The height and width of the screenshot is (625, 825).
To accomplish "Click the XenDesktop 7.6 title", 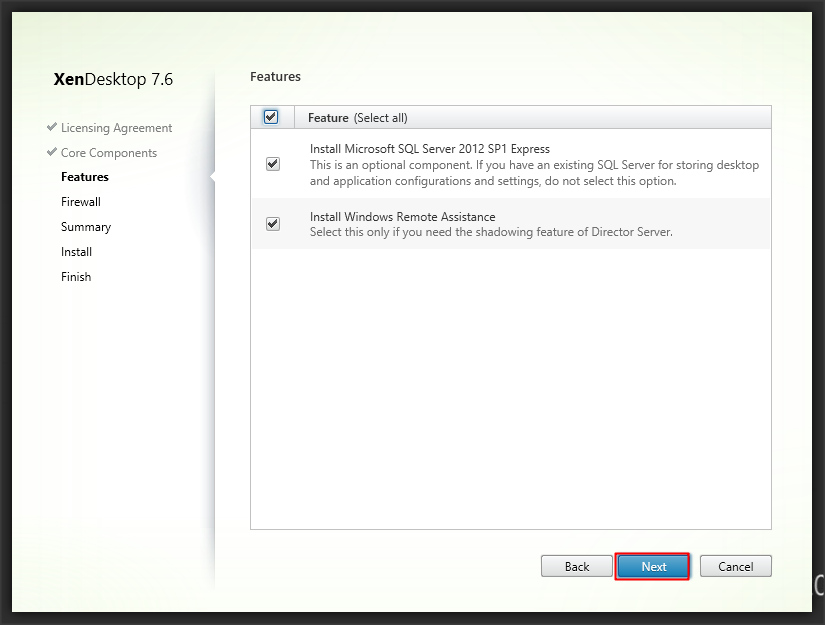I will click(113, 79).
